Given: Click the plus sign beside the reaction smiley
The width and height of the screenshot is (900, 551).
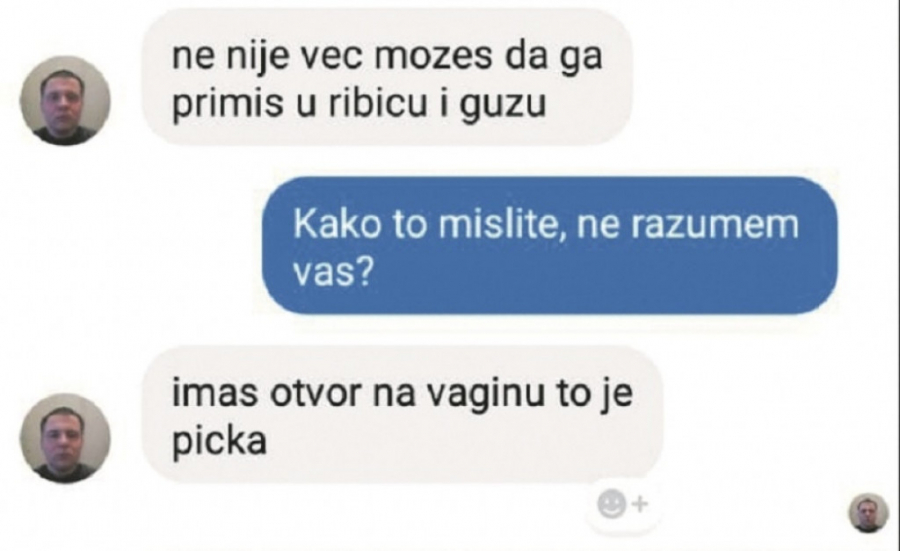Looking at the screenshot, I should tap(640, 505).
